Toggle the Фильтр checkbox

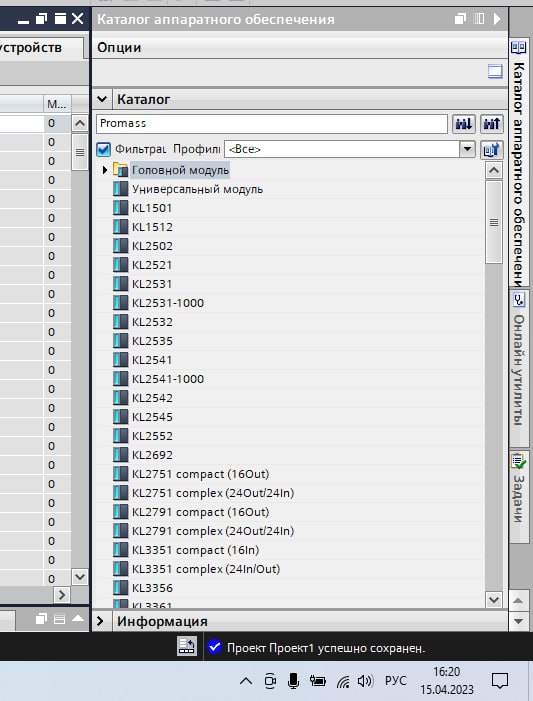pyautogui.click(x=103, y=149)
